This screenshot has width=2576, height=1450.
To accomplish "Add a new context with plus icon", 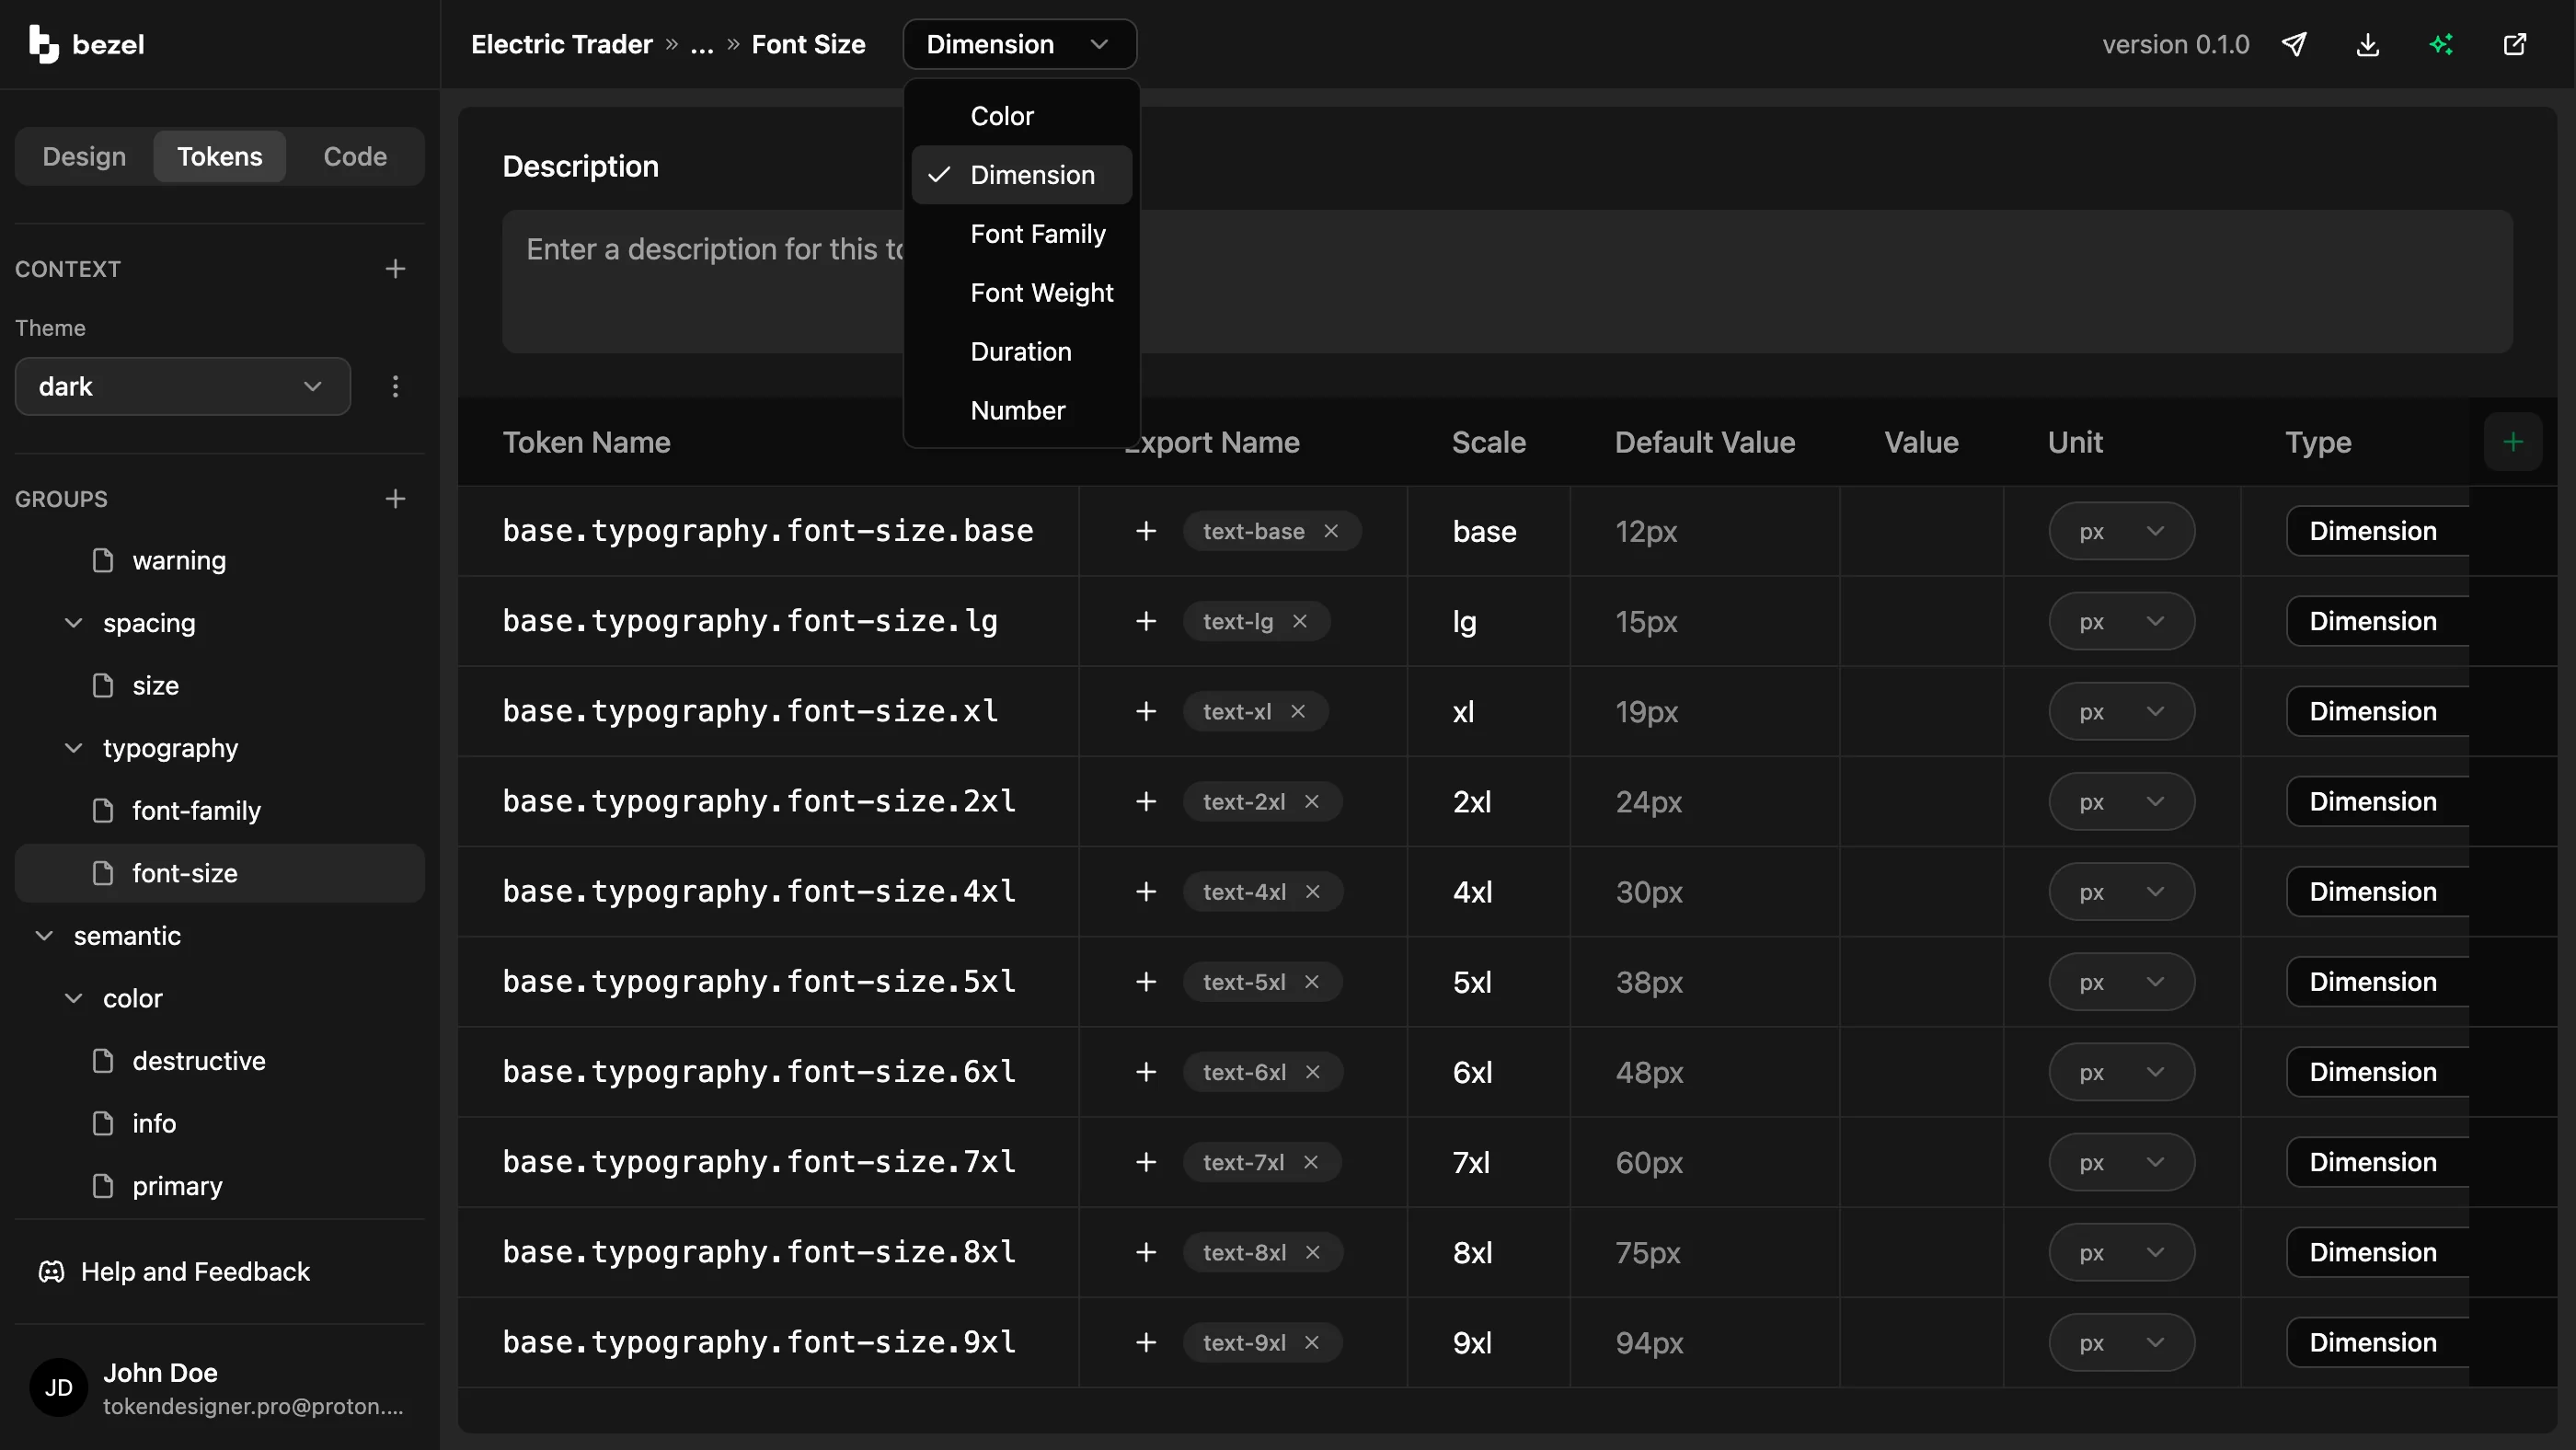I will pos(395,269).
